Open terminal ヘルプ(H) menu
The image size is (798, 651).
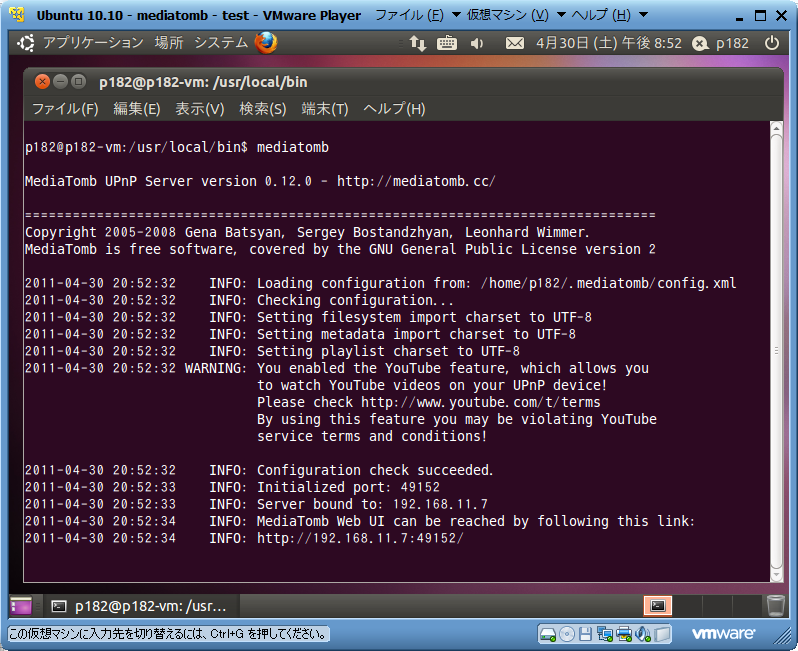394,109
